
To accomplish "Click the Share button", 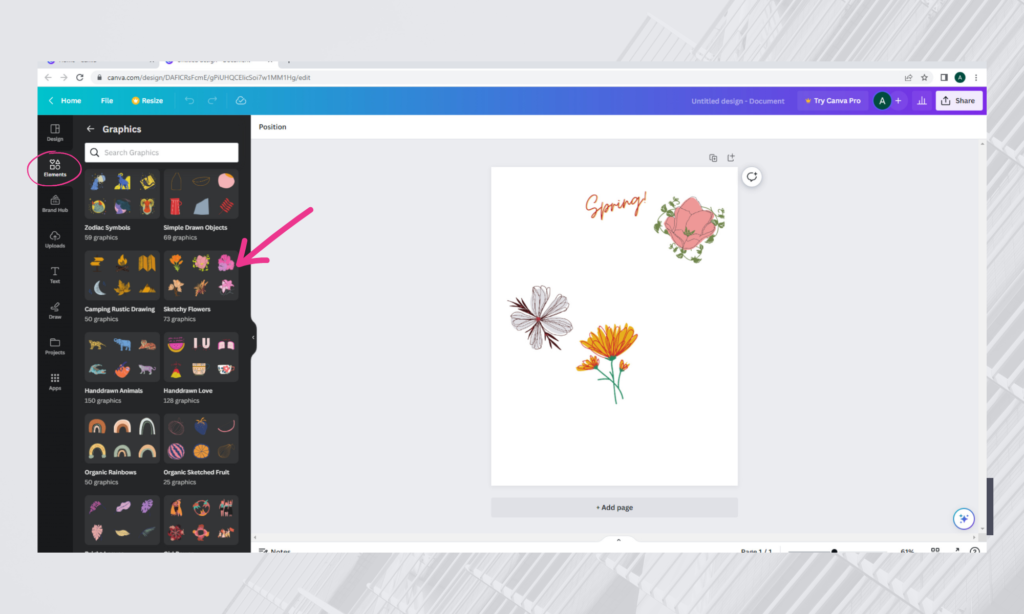I will (959, 101).
